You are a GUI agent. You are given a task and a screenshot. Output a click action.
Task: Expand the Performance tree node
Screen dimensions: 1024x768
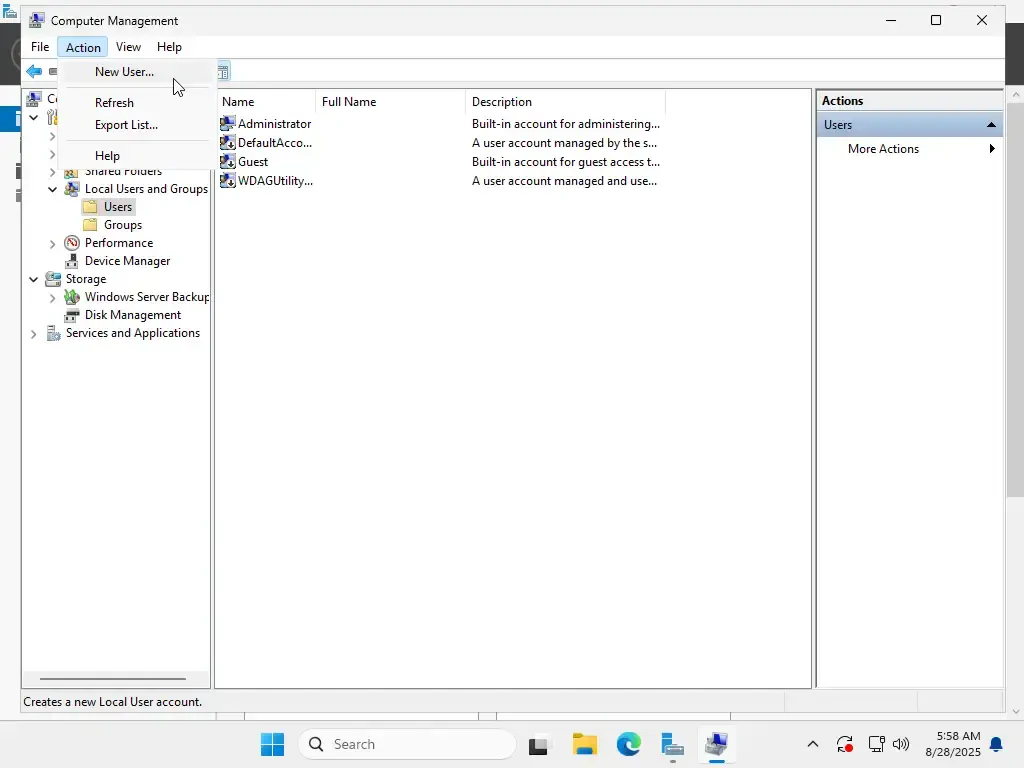pos(52,244)
